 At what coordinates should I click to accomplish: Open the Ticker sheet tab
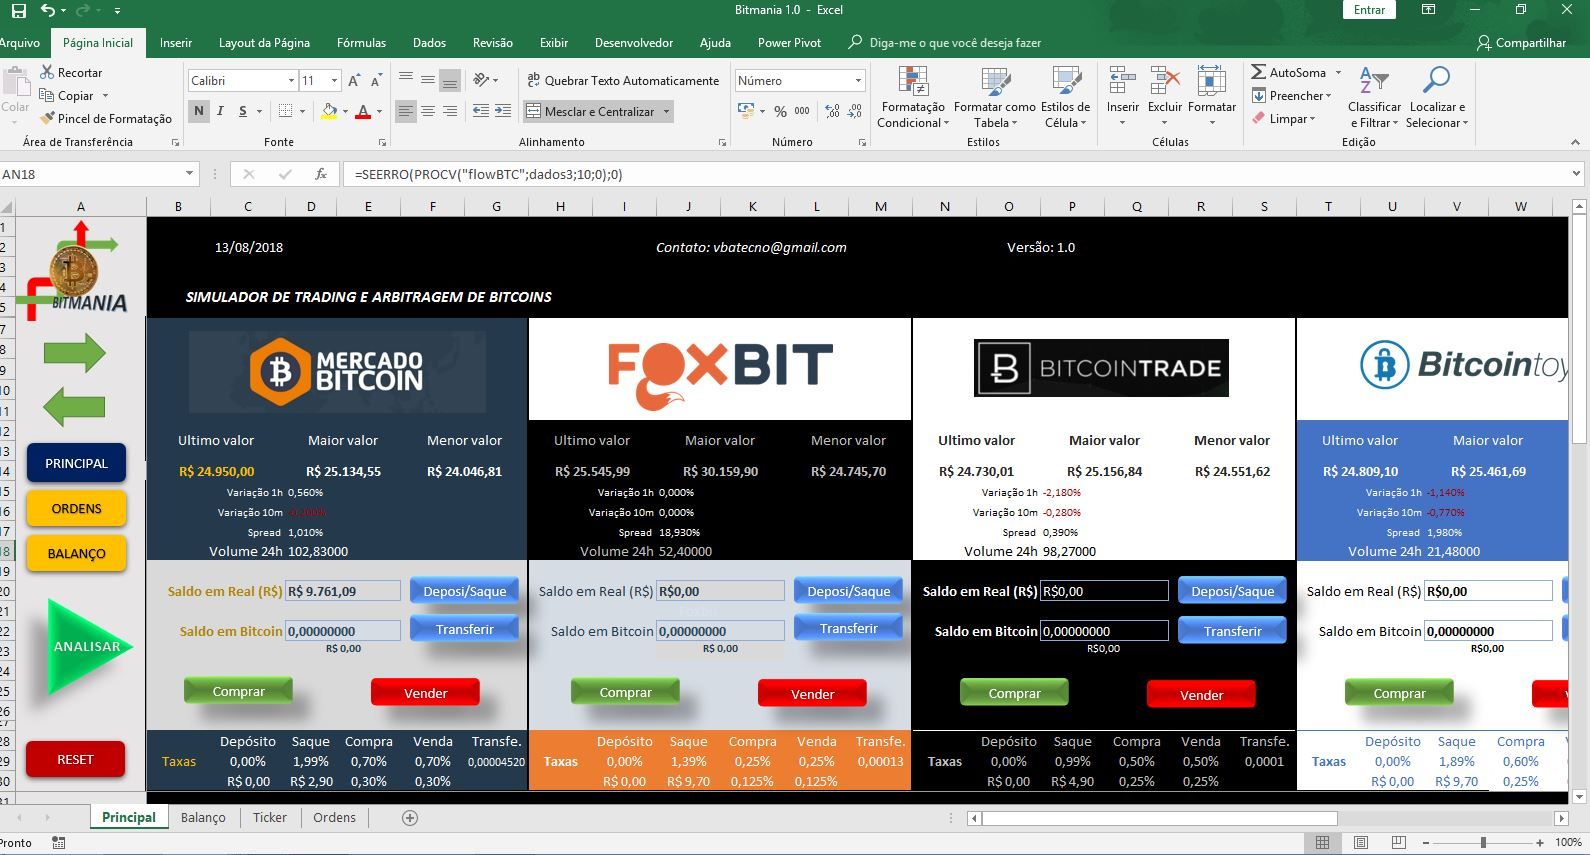click(270, 817)
